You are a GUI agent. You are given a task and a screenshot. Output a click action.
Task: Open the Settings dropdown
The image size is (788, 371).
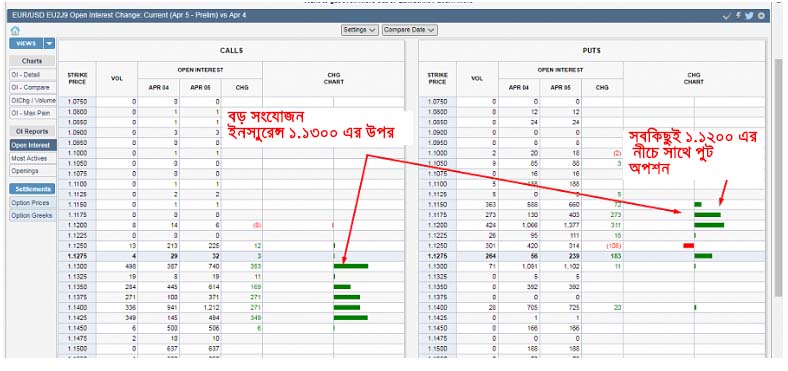(x=360, y=30)
